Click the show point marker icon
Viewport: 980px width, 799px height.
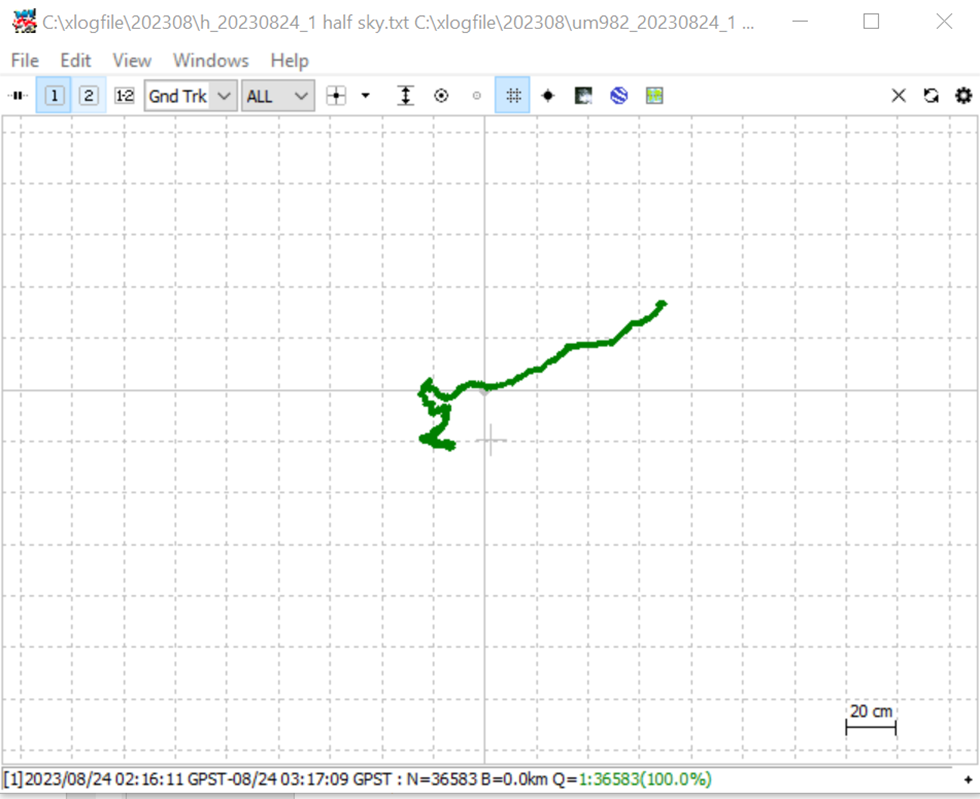[x=548, y=96]
